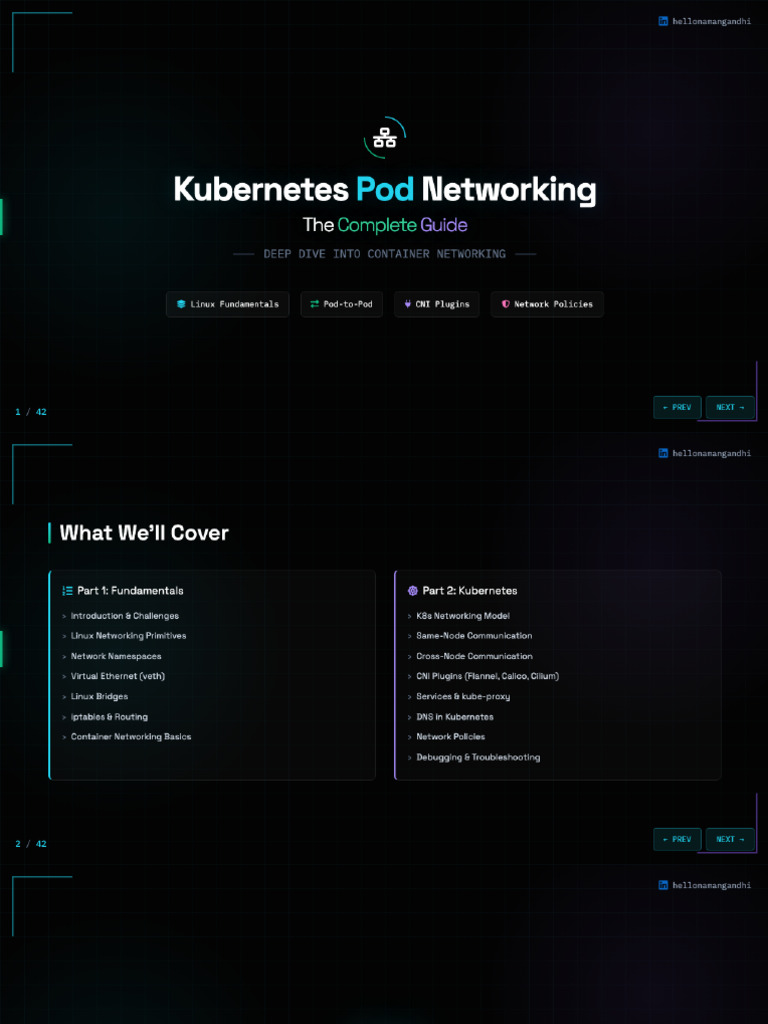
Task: Select the Network Policies tag label
Action: tap(553, 304)
